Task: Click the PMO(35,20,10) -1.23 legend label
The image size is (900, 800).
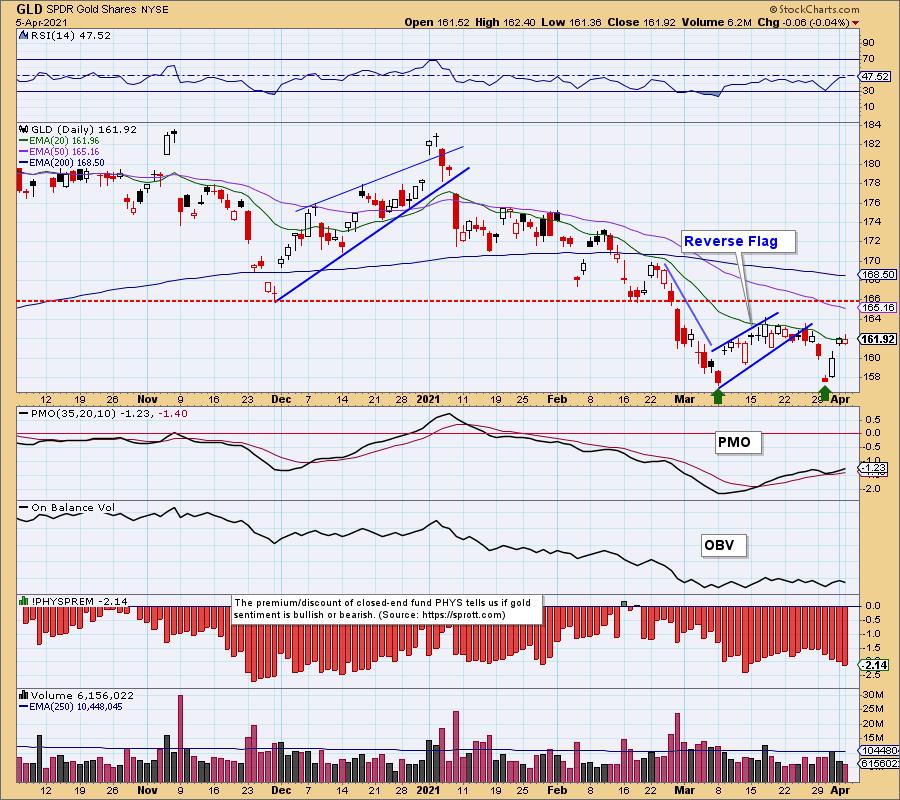Action: (87, 414)
